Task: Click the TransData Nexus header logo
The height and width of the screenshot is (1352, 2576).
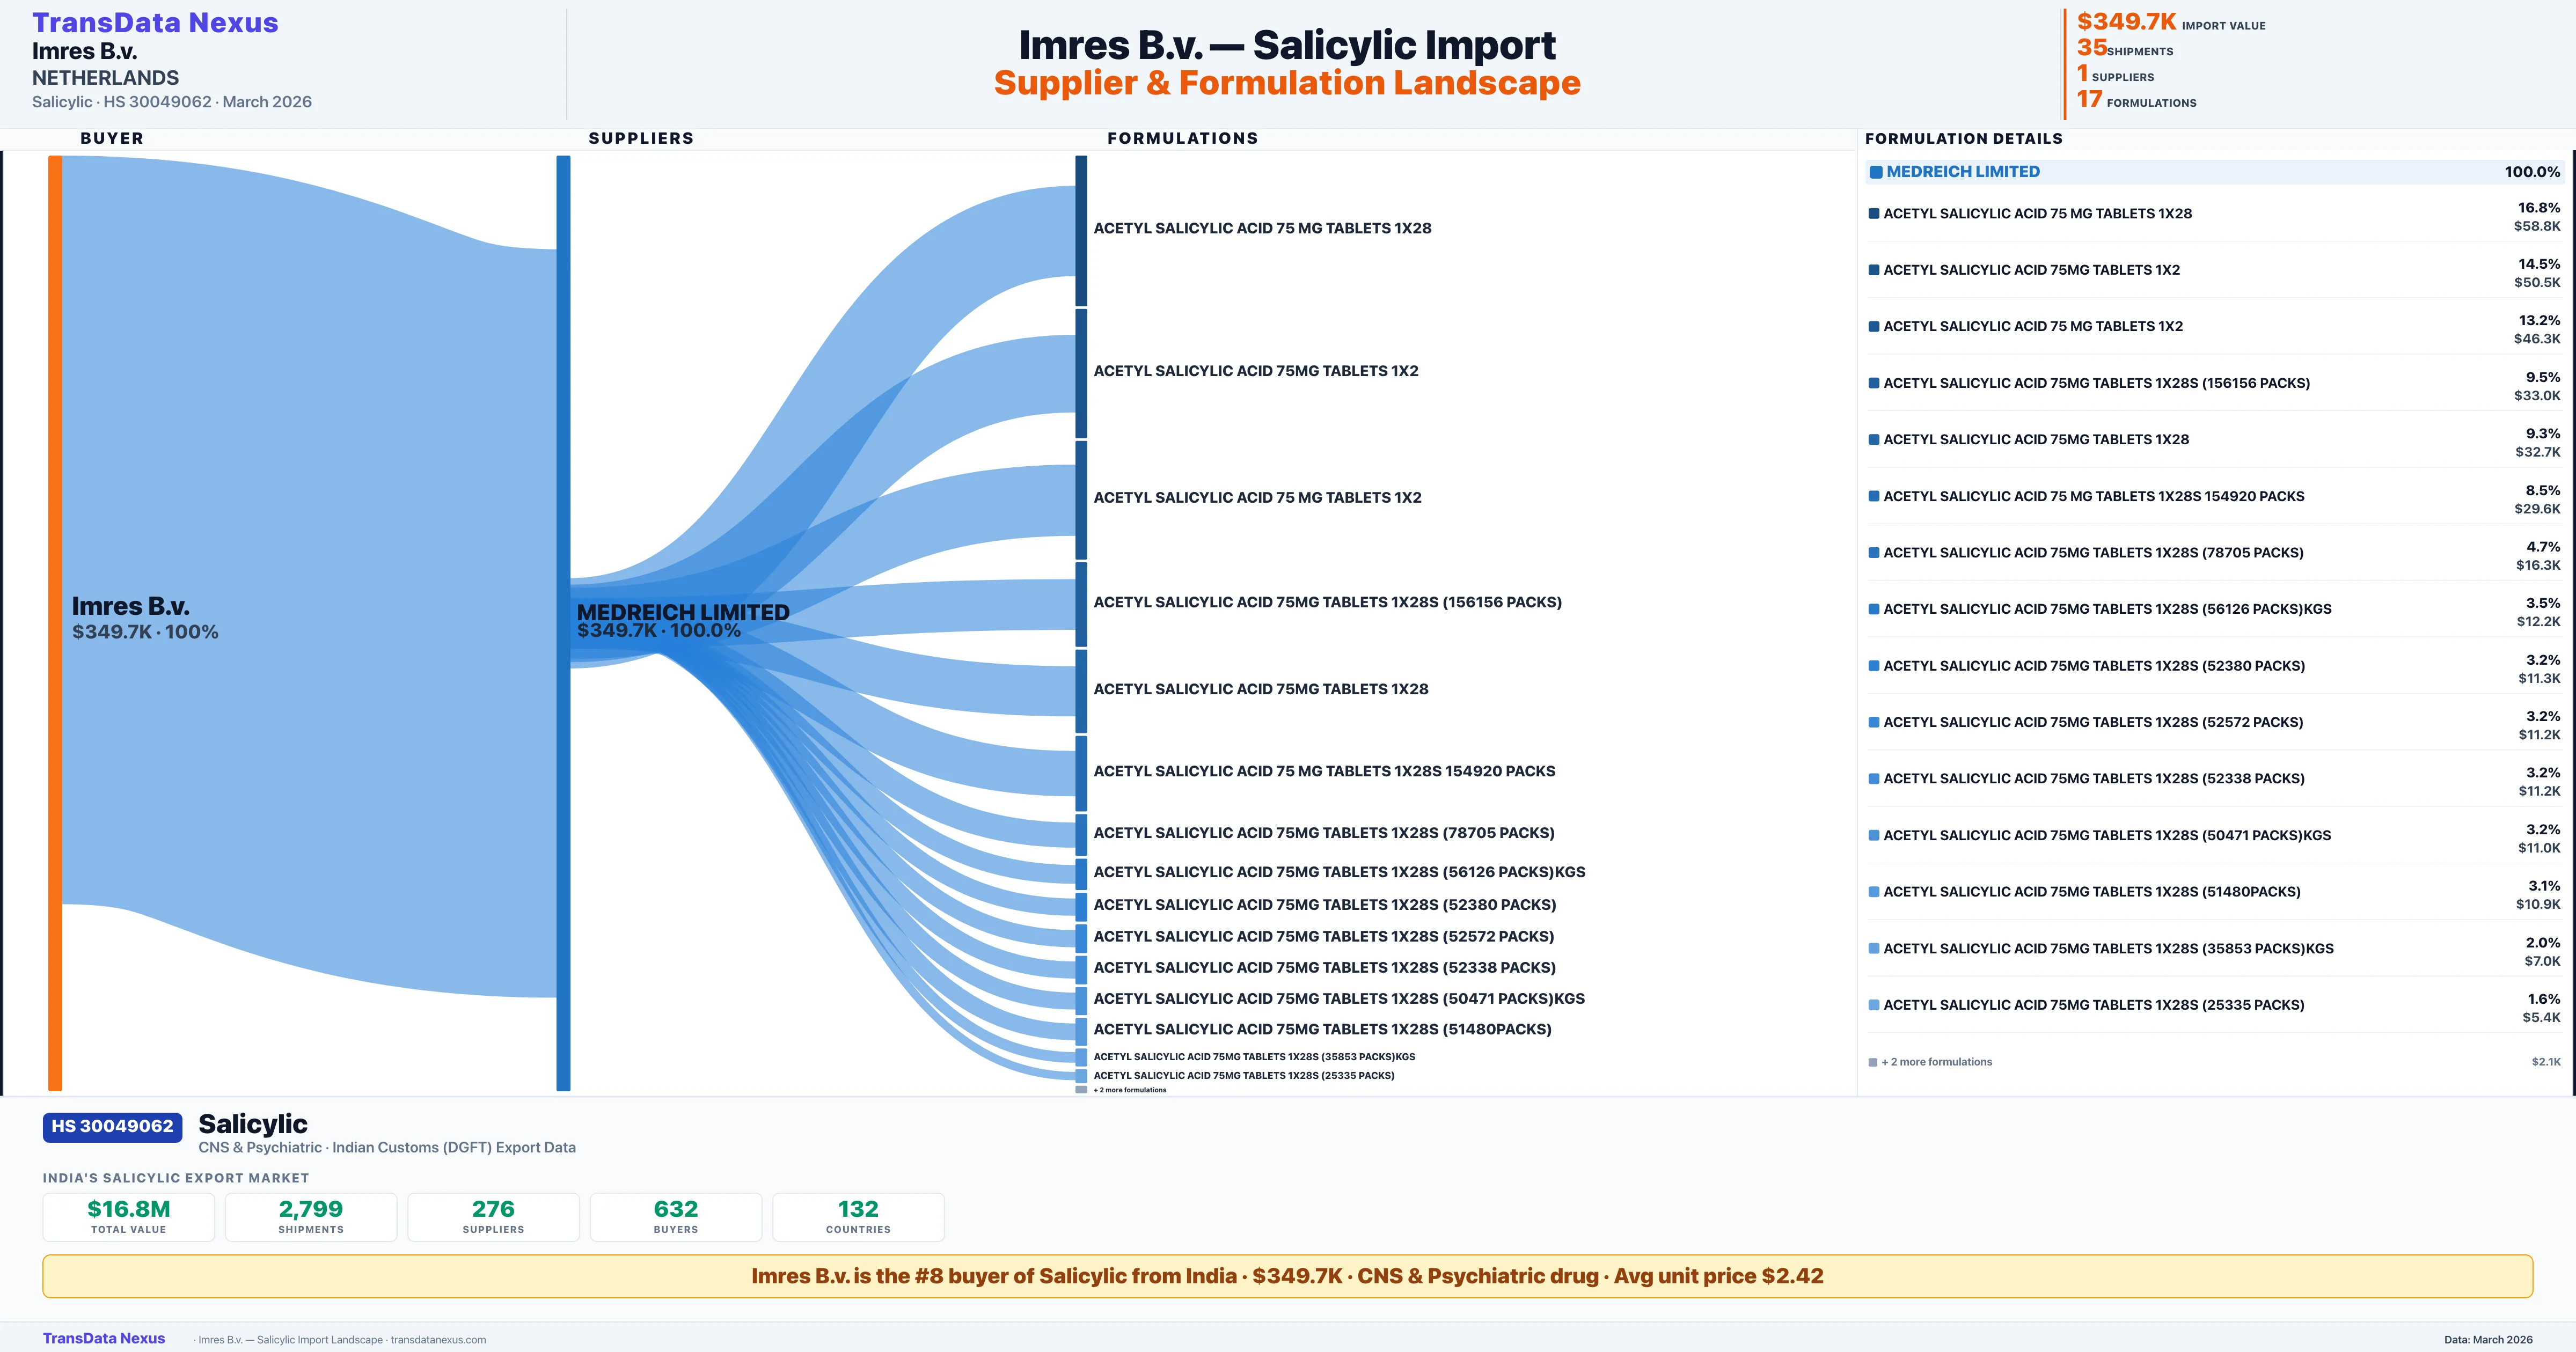Action: pos(155,22)
